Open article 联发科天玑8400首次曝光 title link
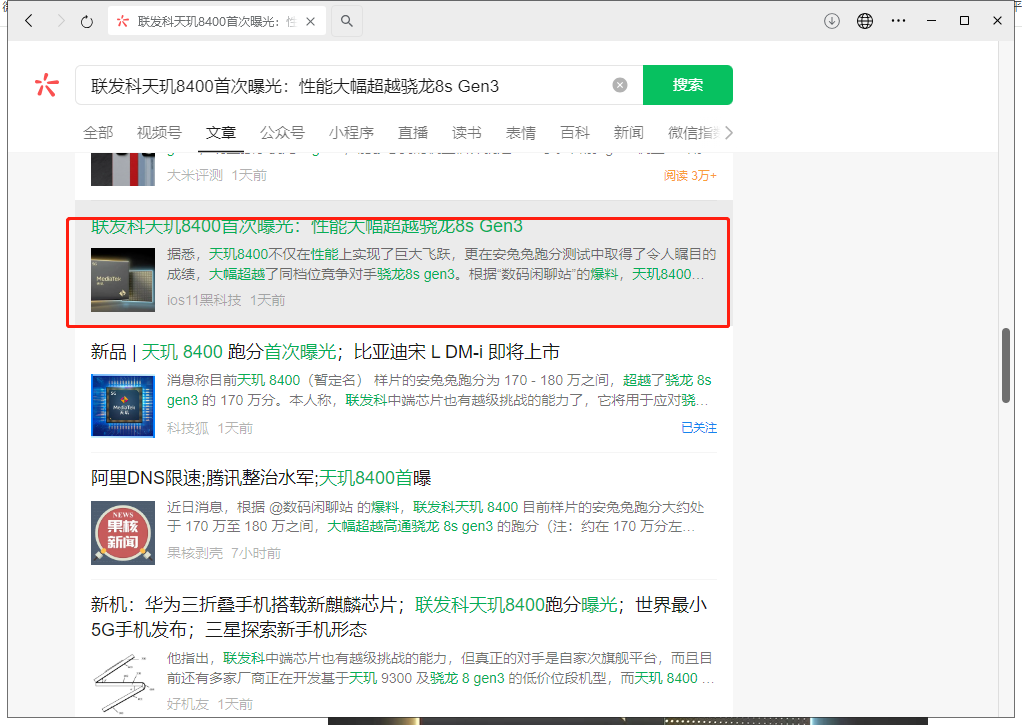 tap(307, 226)
